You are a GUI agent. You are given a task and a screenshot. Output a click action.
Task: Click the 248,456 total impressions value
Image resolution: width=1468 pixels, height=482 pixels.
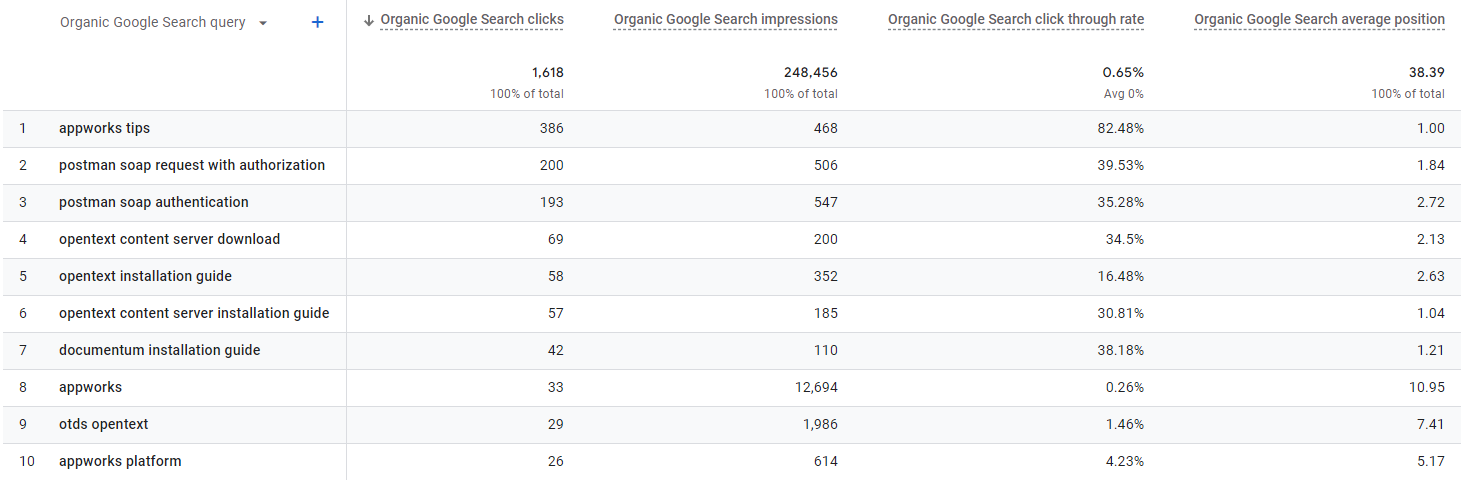pos(810,72)
